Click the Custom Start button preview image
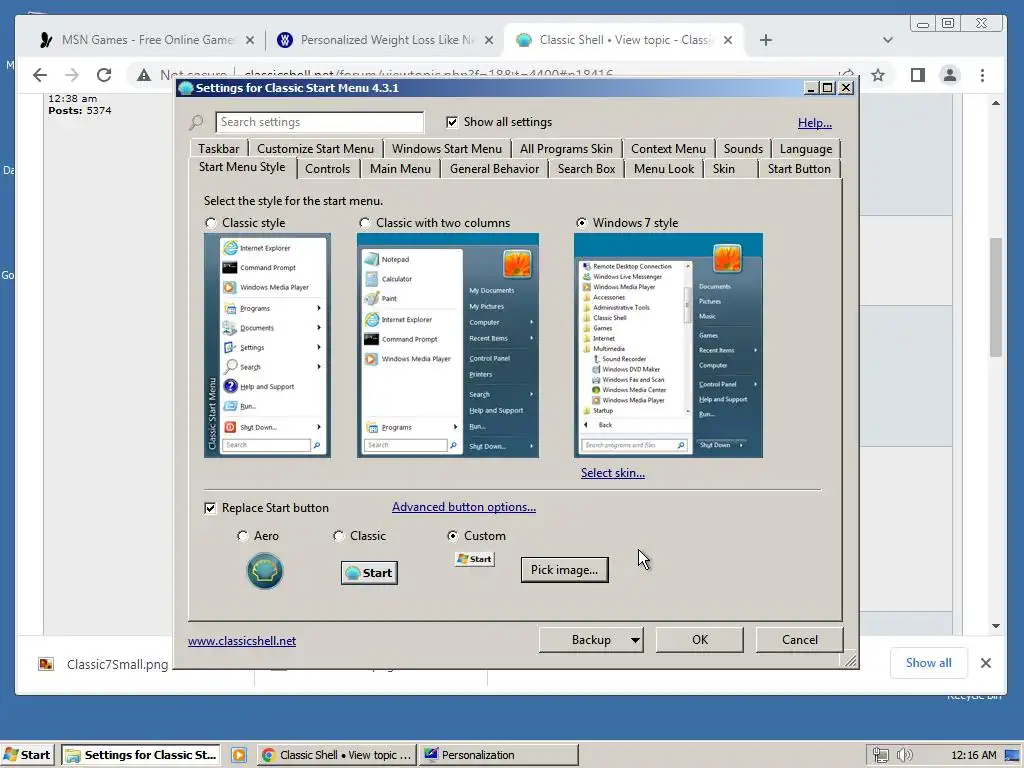This screenshot has height=768, width=1024. tap(475, 559)
